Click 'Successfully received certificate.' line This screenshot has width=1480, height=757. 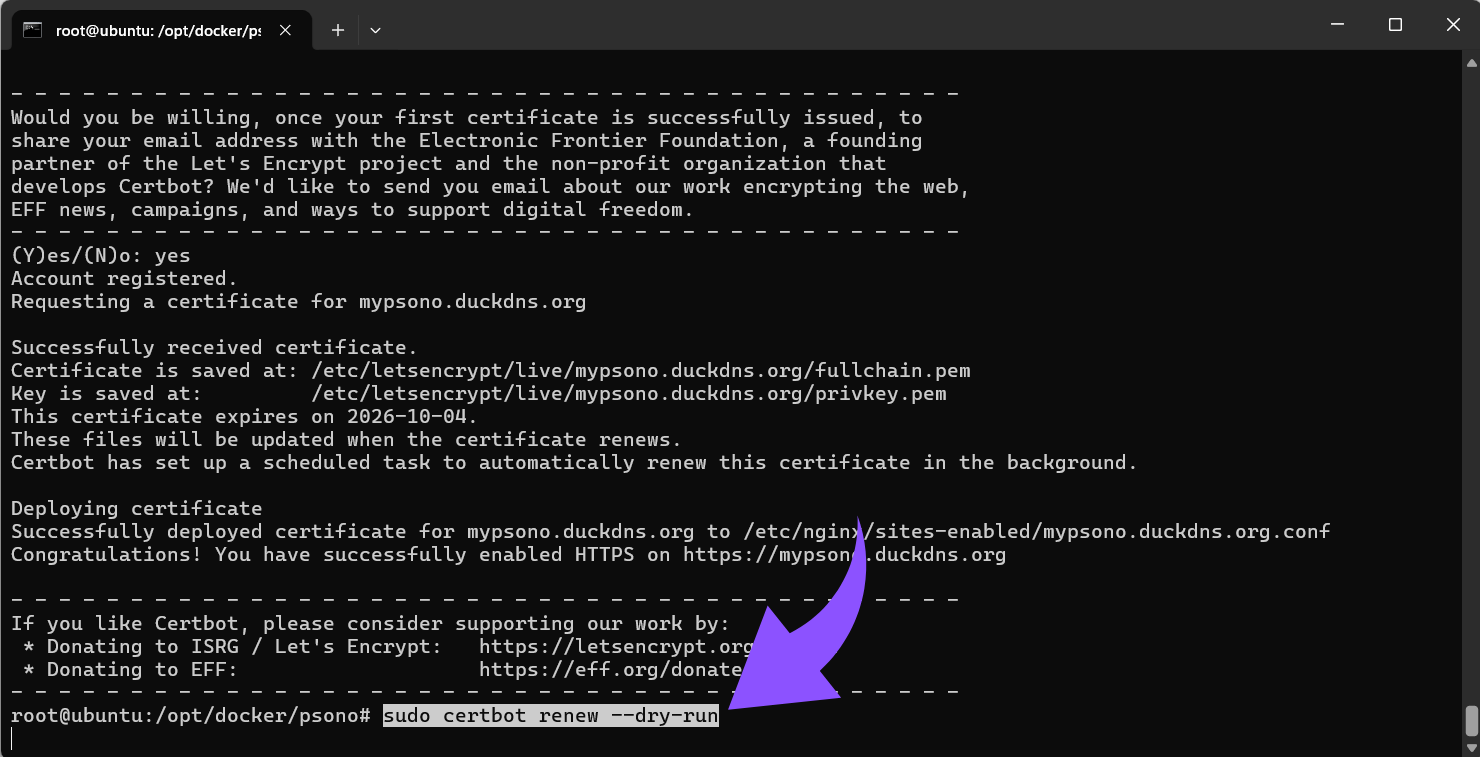pyautogui.click(x=215, y=348)
